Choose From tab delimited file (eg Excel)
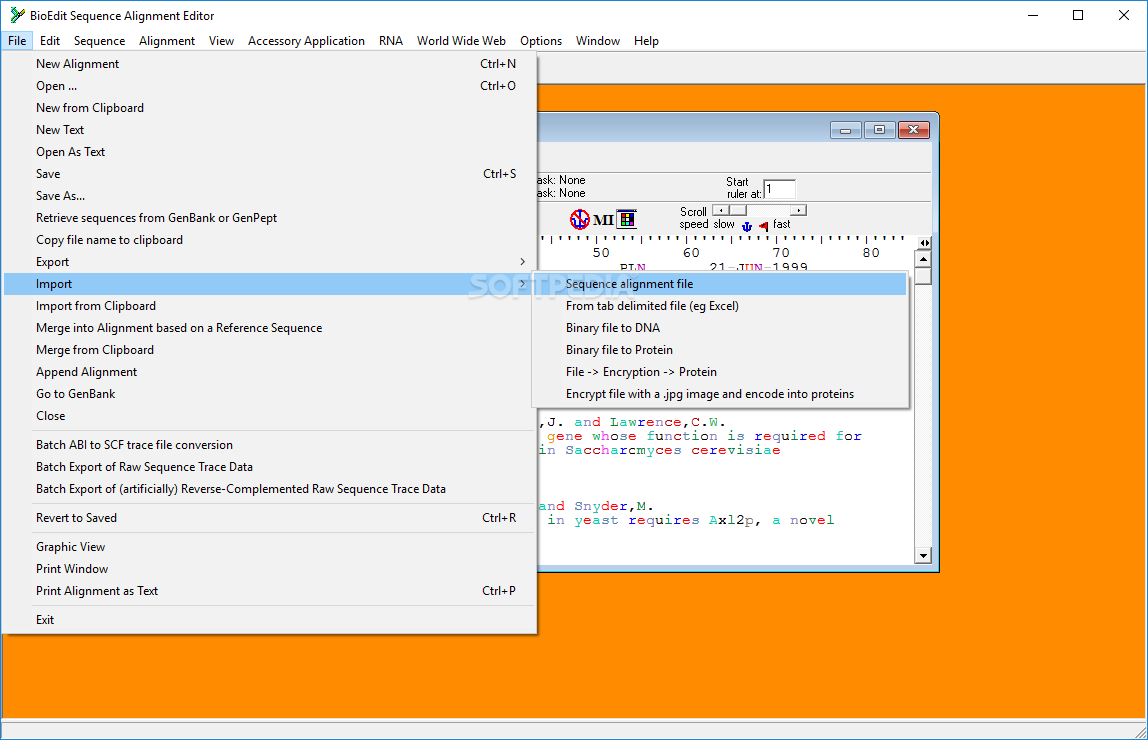The width and height of the screenshot is (1148, 740). (720, 306)
